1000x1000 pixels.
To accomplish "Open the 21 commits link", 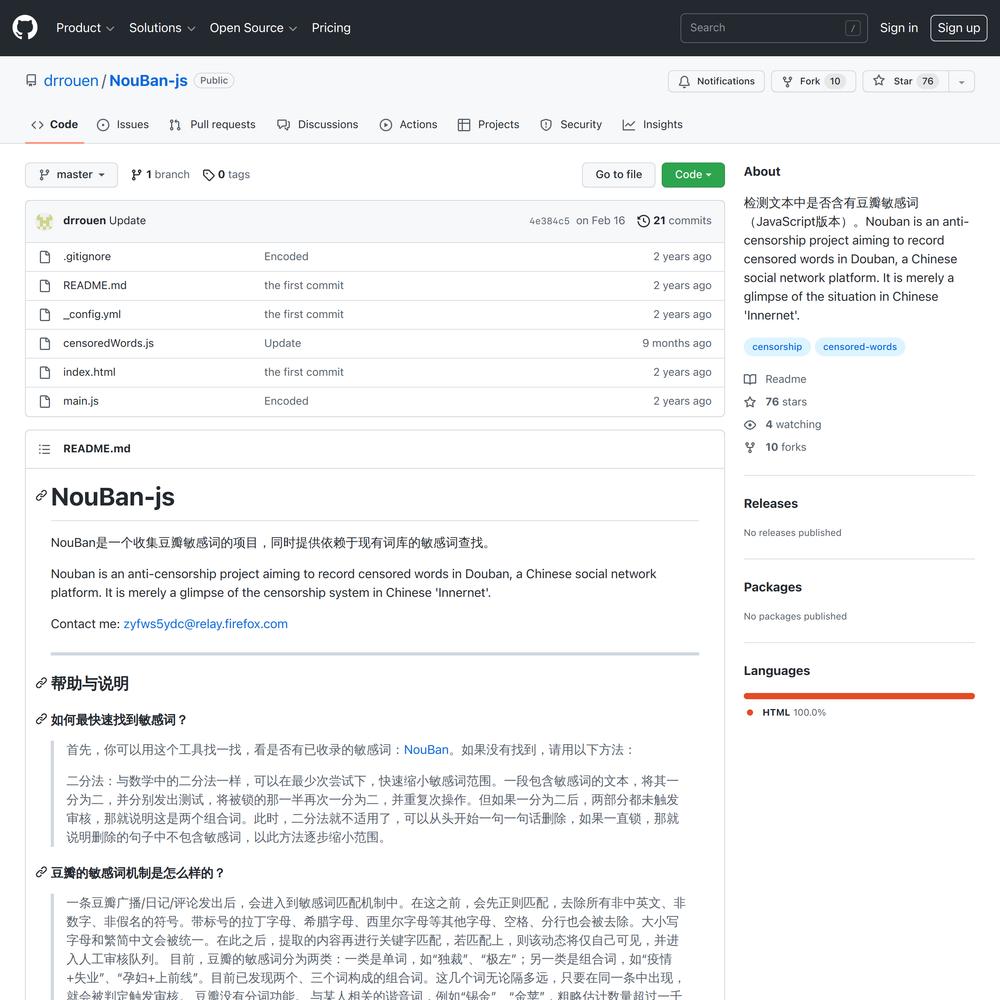I will (674, 221).
